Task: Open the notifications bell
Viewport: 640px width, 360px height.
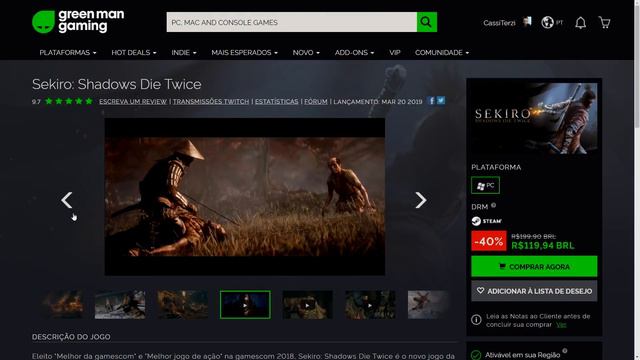Action: pyautogui.click(x=580, y=22)
